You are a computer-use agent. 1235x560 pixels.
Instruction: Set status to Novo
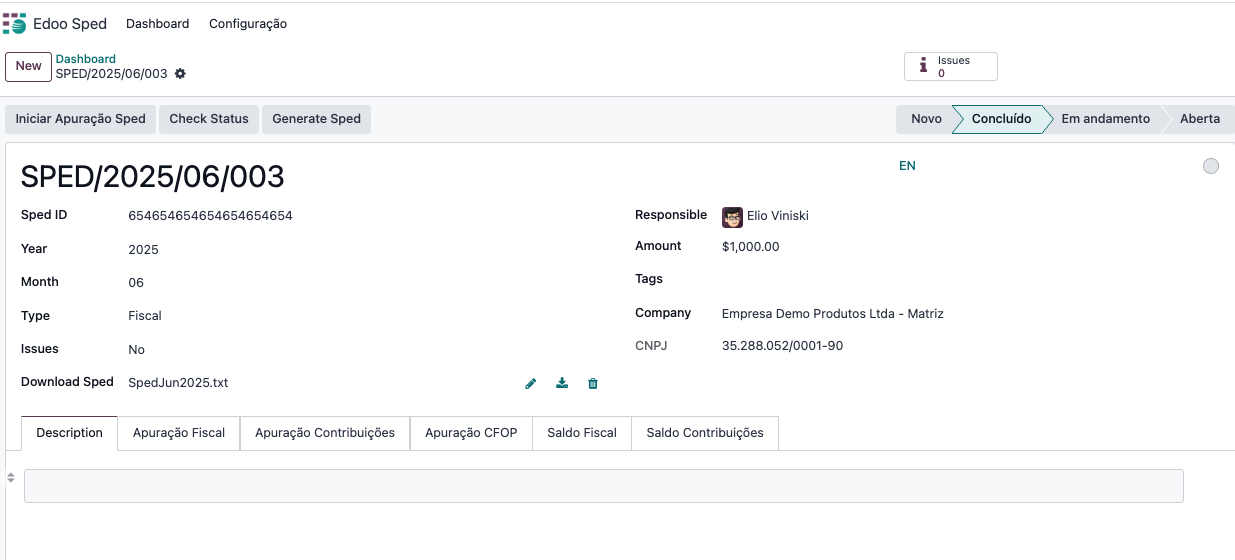(925, 118)
